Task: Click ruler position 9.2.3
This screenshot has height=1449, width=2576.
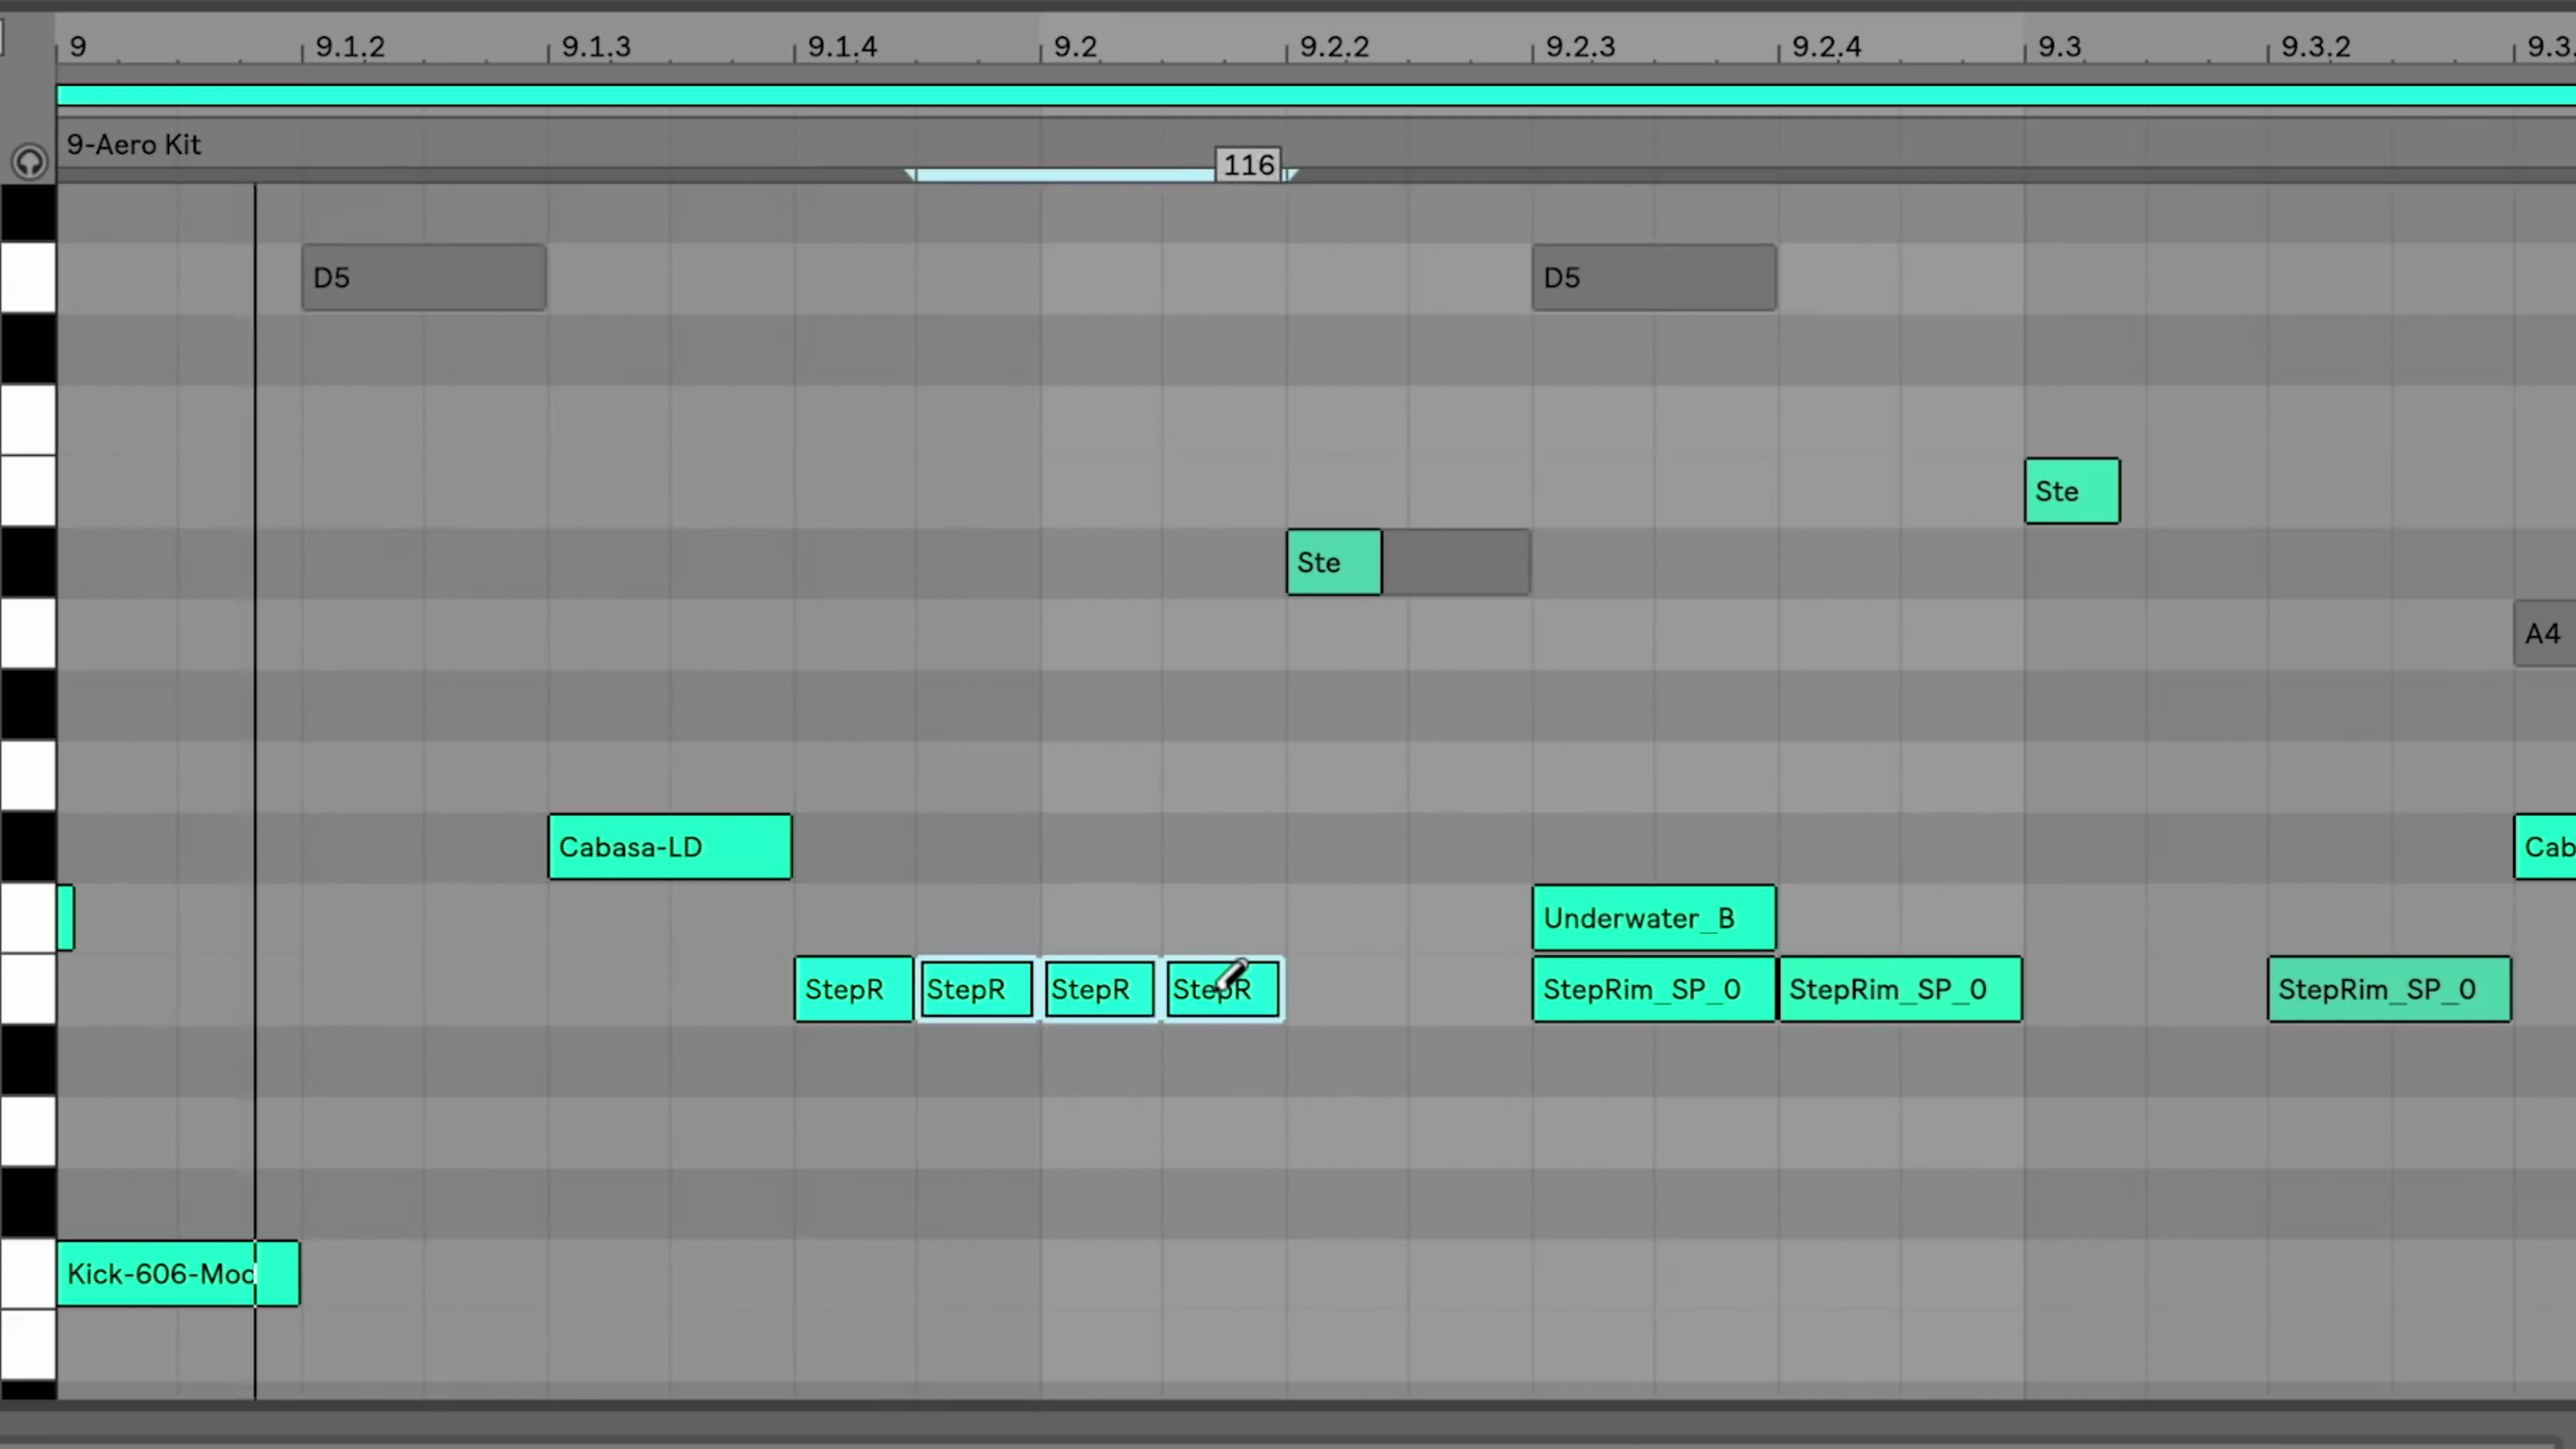Action: [1580, 47]
